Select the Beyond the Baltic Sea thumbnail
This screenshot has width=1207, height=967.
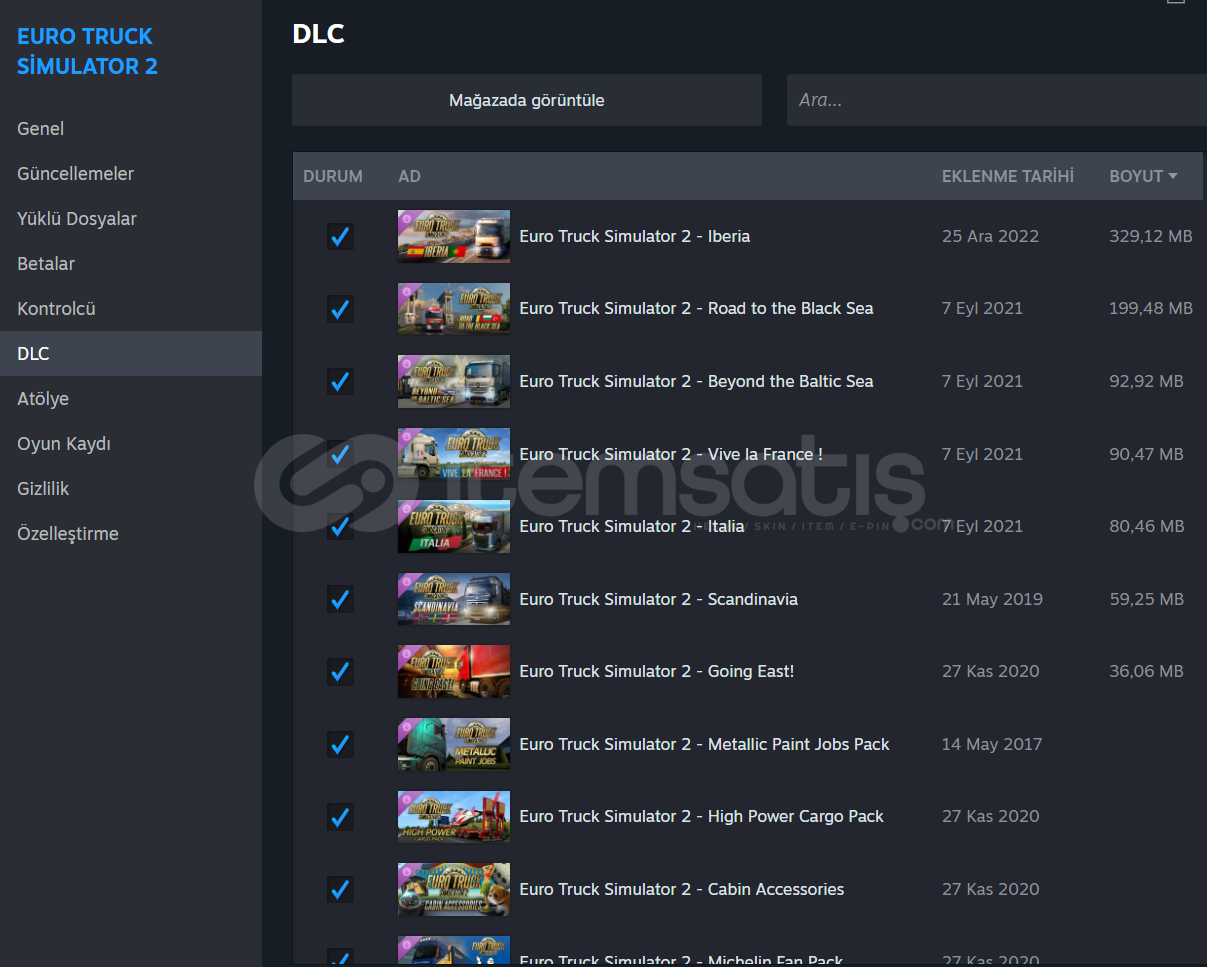[x=454, y=382]
